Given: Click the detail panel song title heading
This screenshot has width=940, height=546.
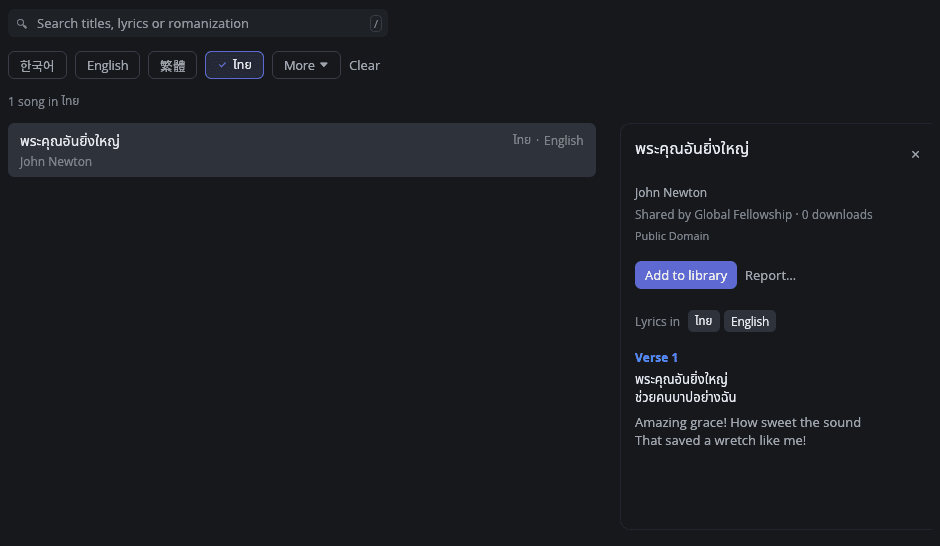Looking at the screenshot, I should [692, 149].
